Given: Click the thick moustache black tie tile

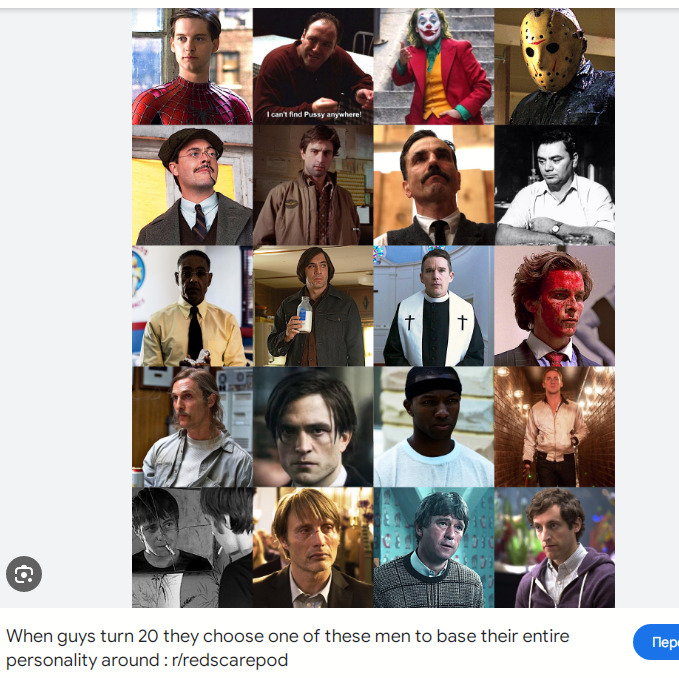Looking at the screenshot, I should pos(434,185).
